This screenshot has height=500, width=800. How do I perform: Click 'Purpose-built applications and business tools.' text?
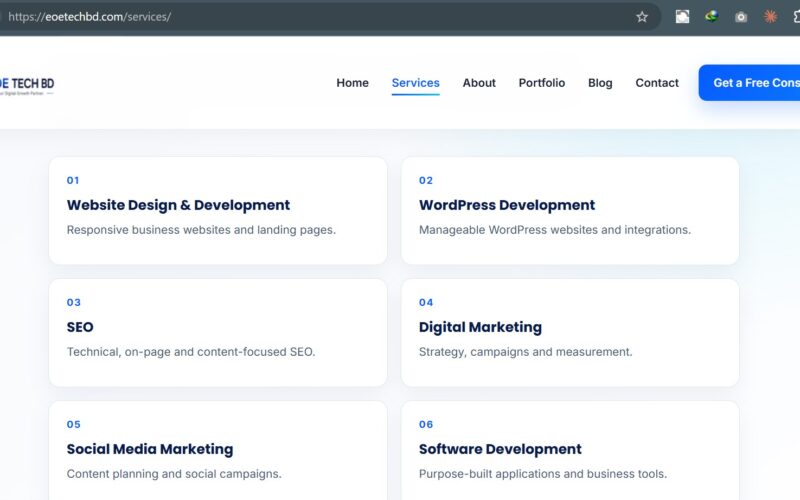tap(543, 474)
